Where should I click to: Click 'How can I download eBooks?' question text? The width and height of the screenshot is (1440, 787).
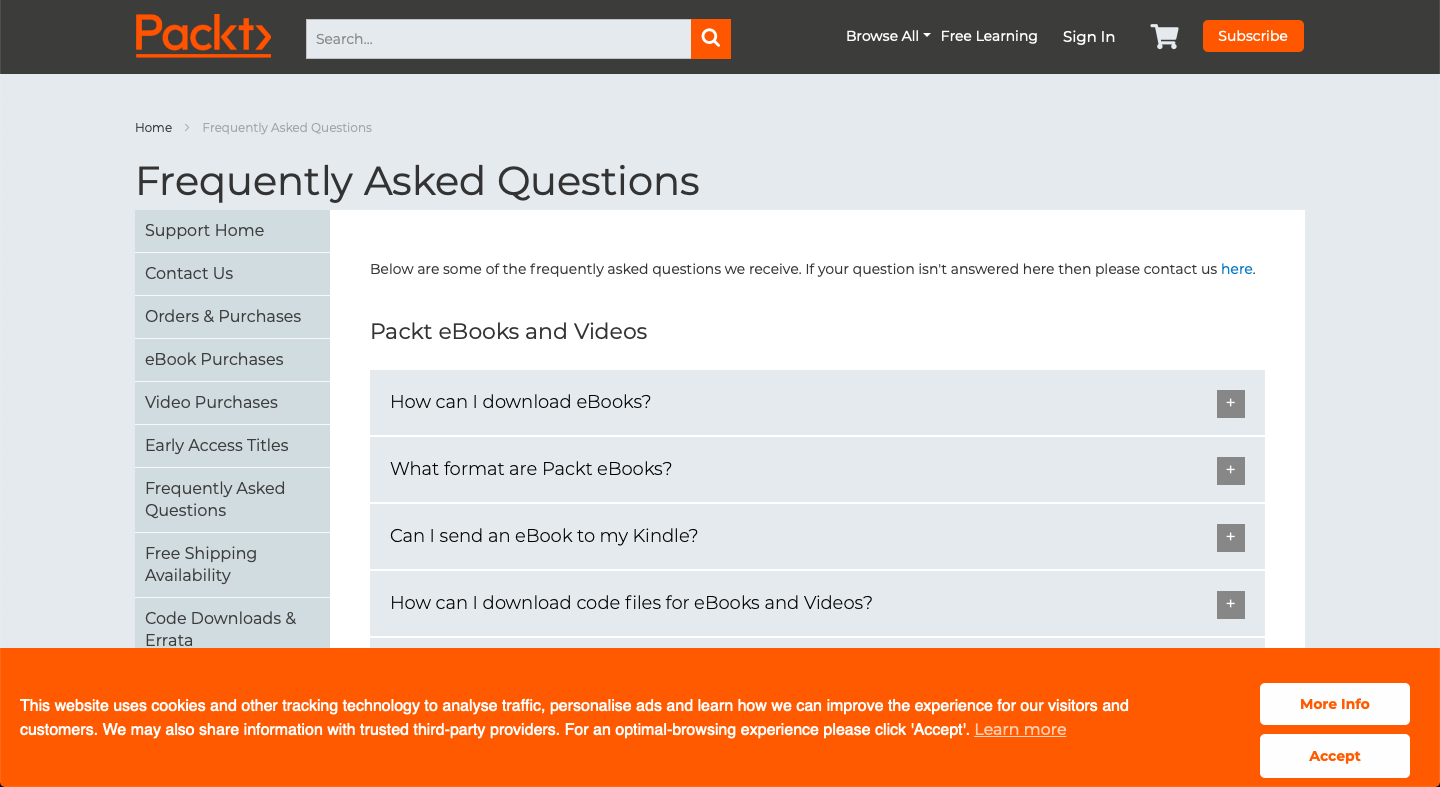pos(520,402)
